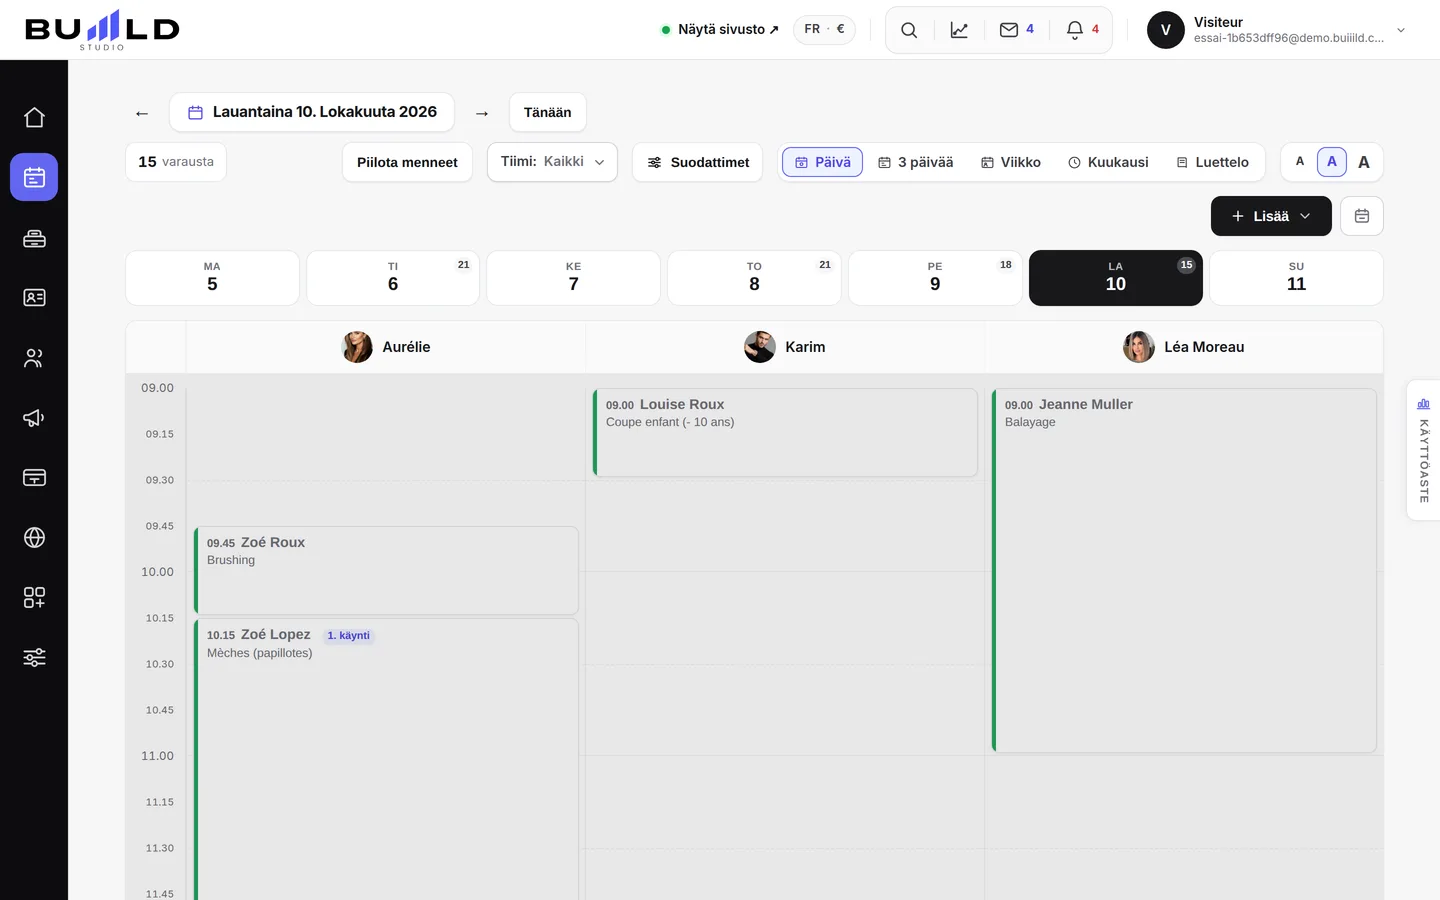The image size is (1440, 900).
Task: Click the search magnifier icon
Action: pos(909,30)
